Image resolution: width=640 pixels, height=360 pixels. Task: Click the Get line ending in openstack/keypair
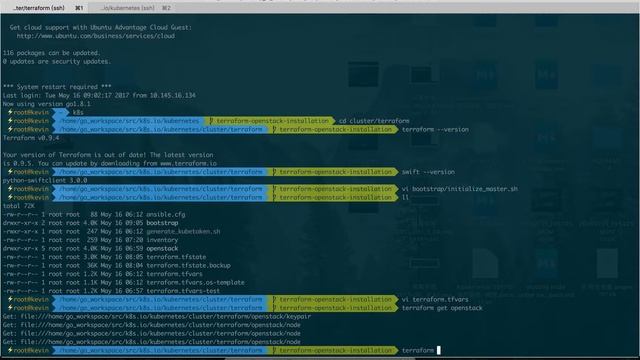pyautogui.click(x=157, y=316)
